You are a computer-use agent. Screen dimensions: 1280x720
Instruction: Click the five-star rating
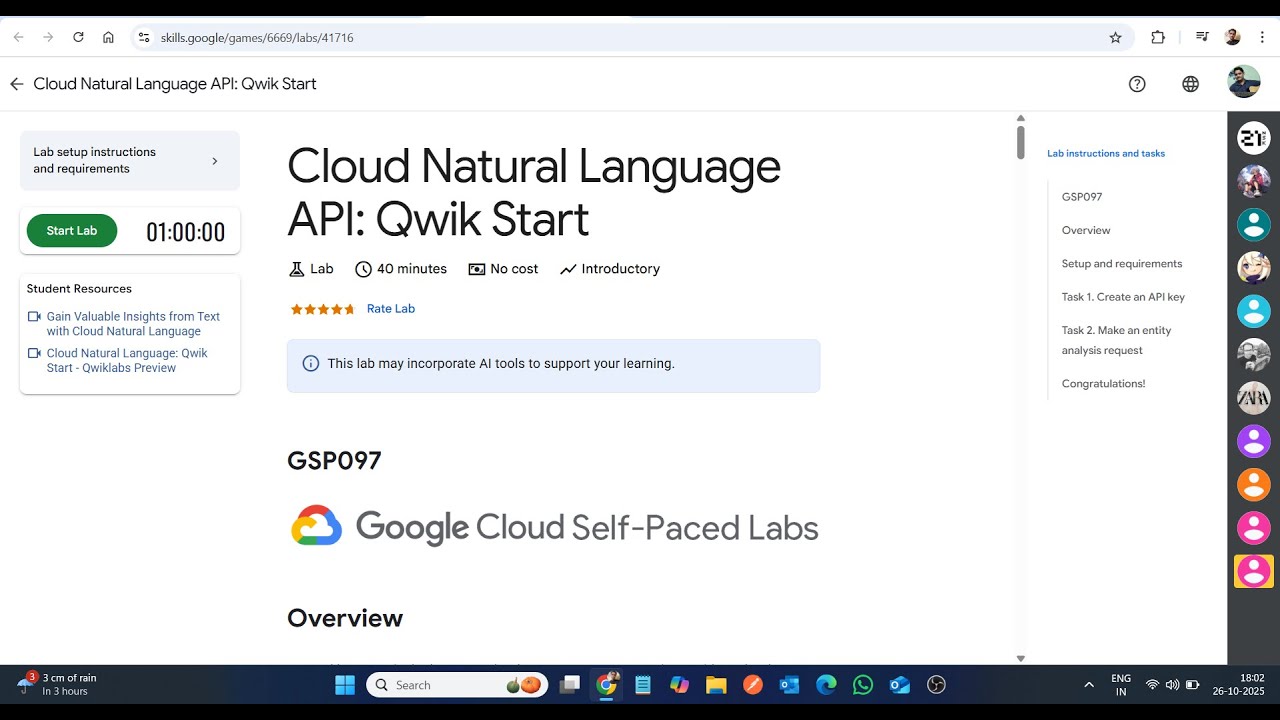point(323,309)
